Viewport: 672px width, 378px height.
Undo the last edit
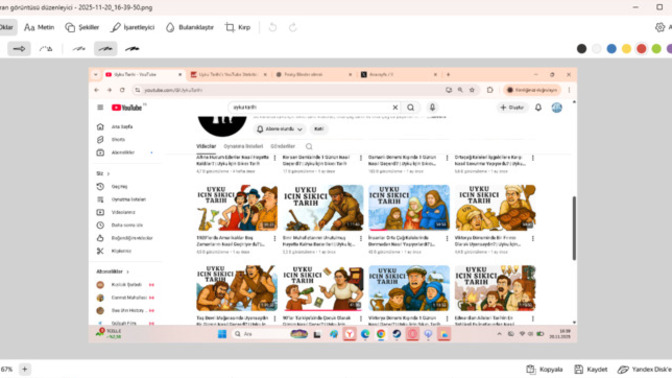click(x=272, y=27)
